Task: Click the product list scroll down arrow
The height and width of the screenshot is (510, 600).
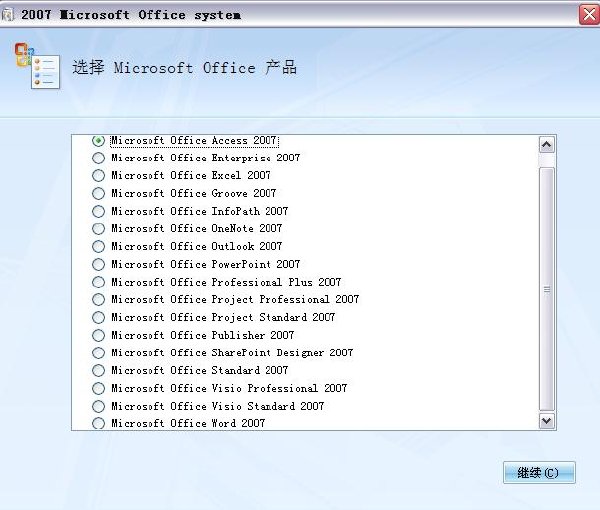Action: (547, 421)
